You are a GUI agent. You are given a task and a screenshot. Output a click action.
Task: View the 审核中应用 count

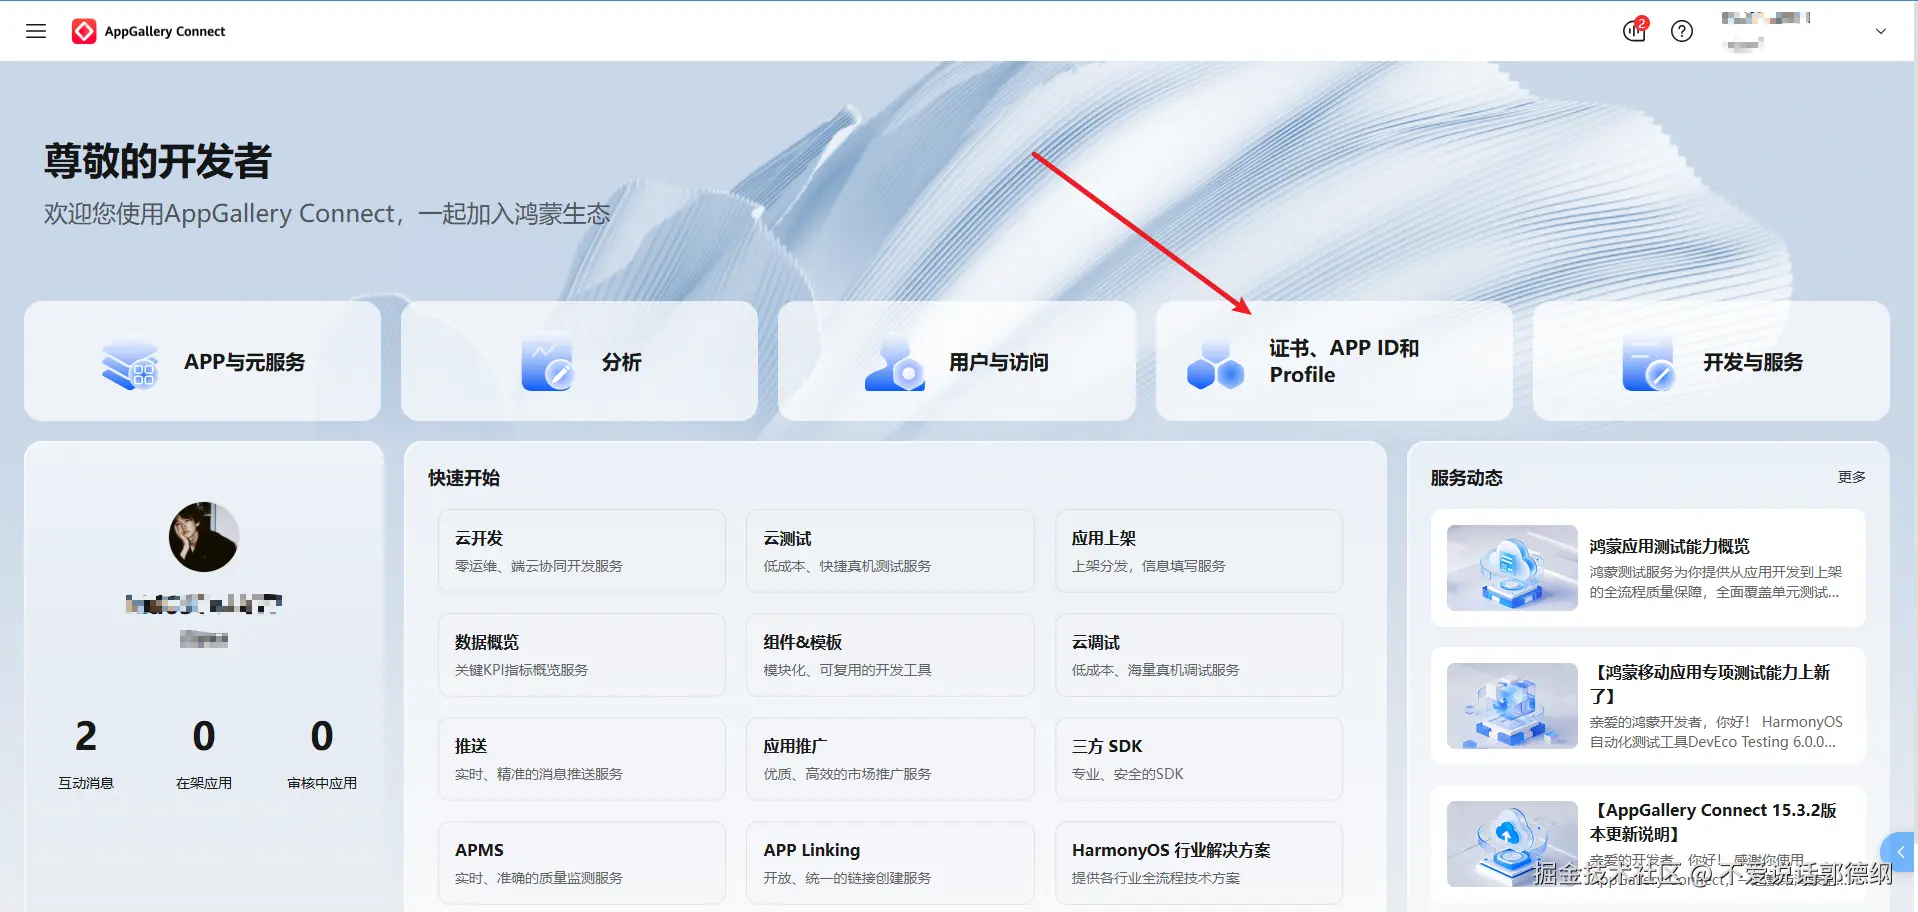tap(322, 736)
